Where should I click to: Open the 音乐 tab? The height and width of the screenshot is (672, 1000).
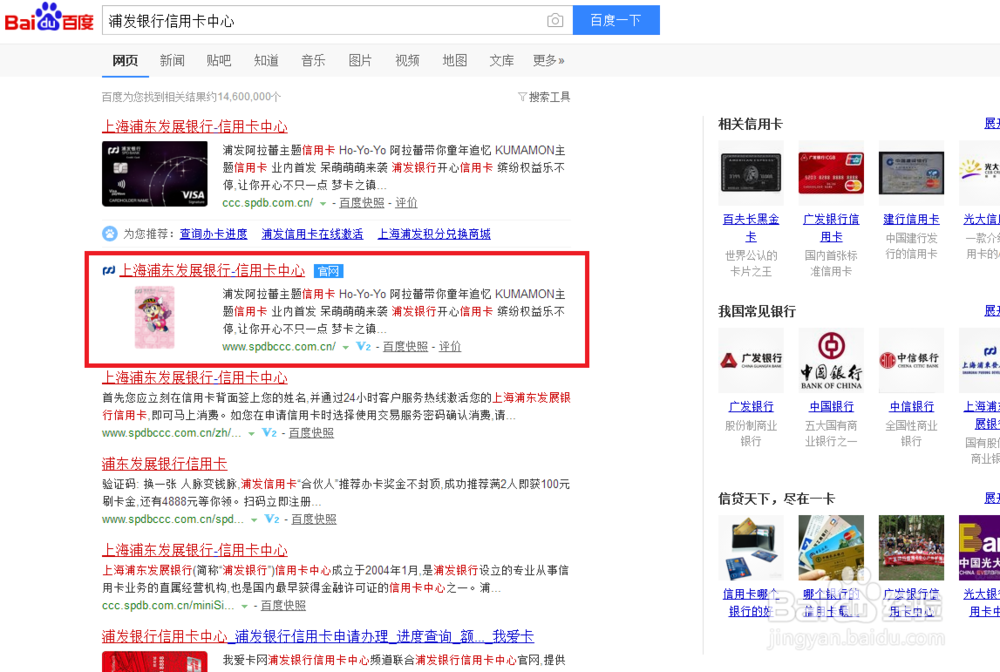click(x=313, y=61)
